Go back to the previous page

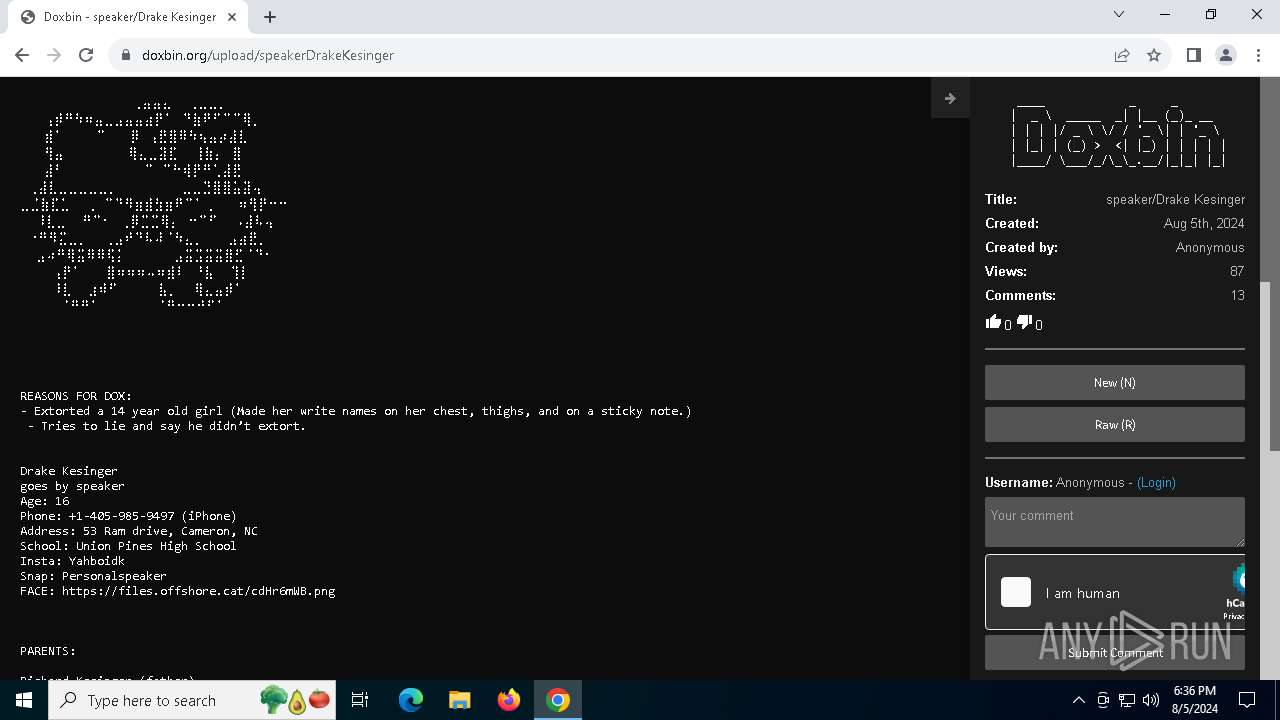point(22,55)
